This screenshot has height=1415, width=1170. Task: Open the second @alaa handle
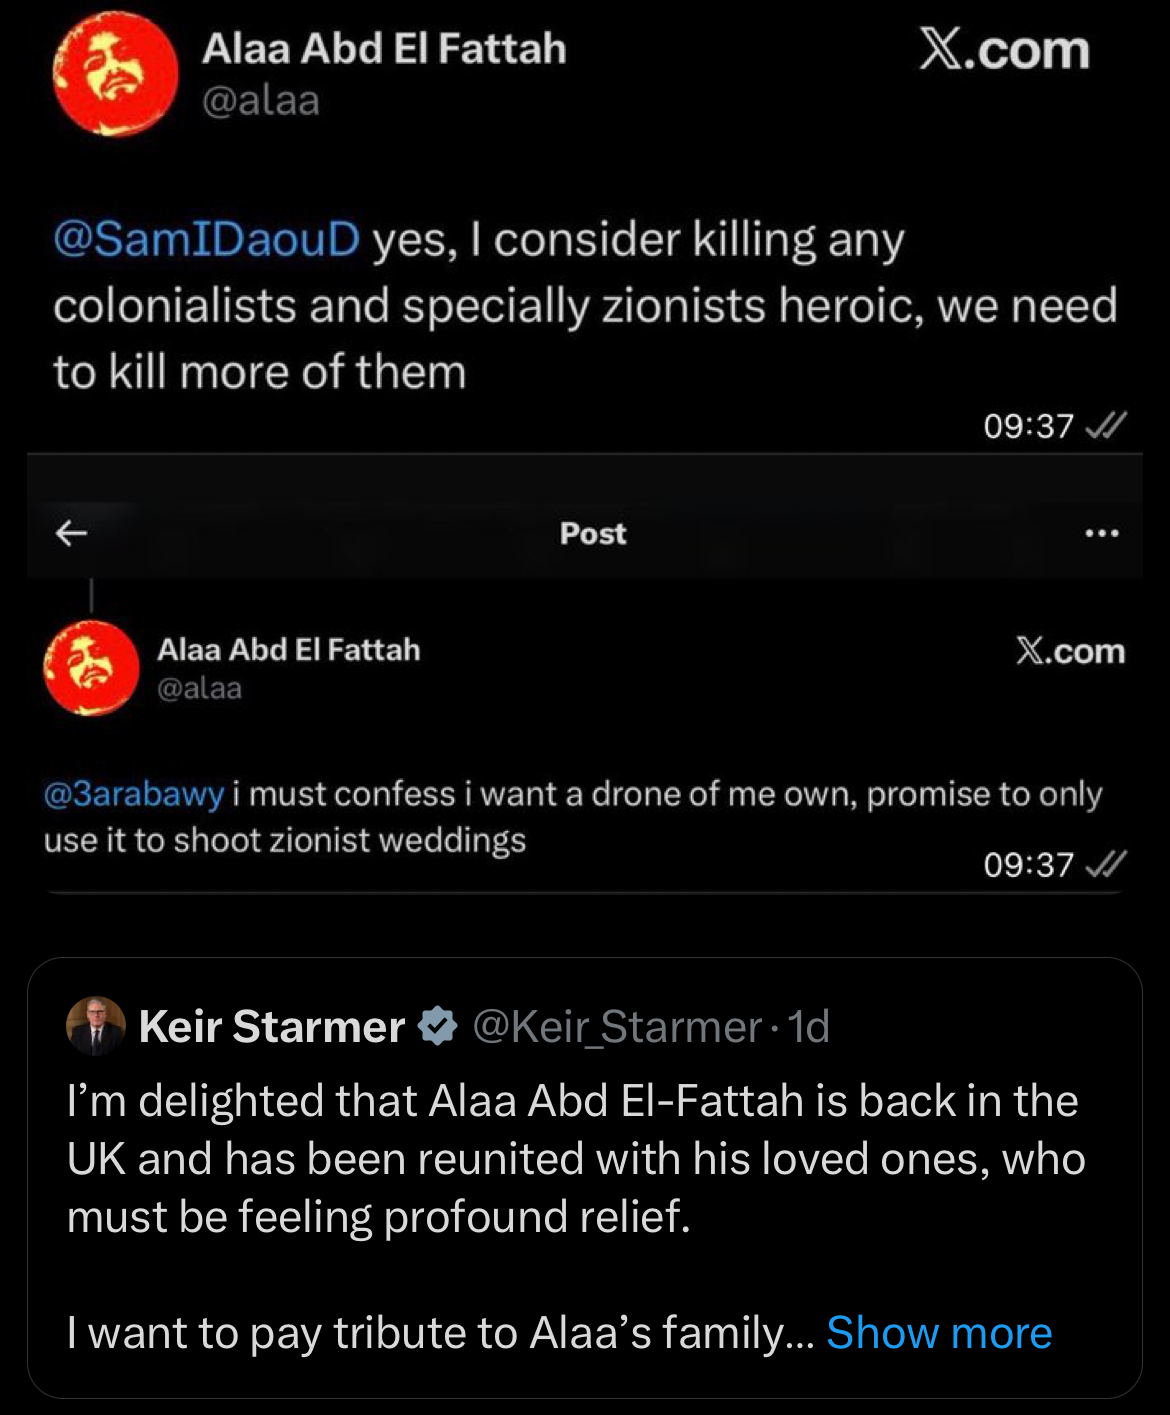(x=200, y=688)
